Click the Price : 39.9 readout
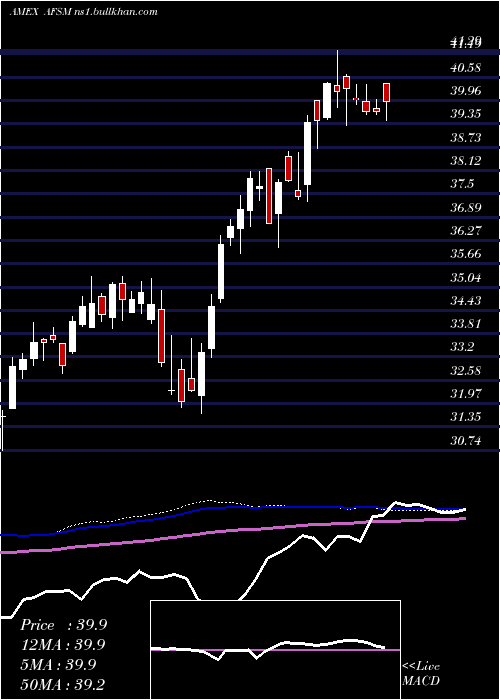Viewport: 500px width, 700px height. coord(63,625)
